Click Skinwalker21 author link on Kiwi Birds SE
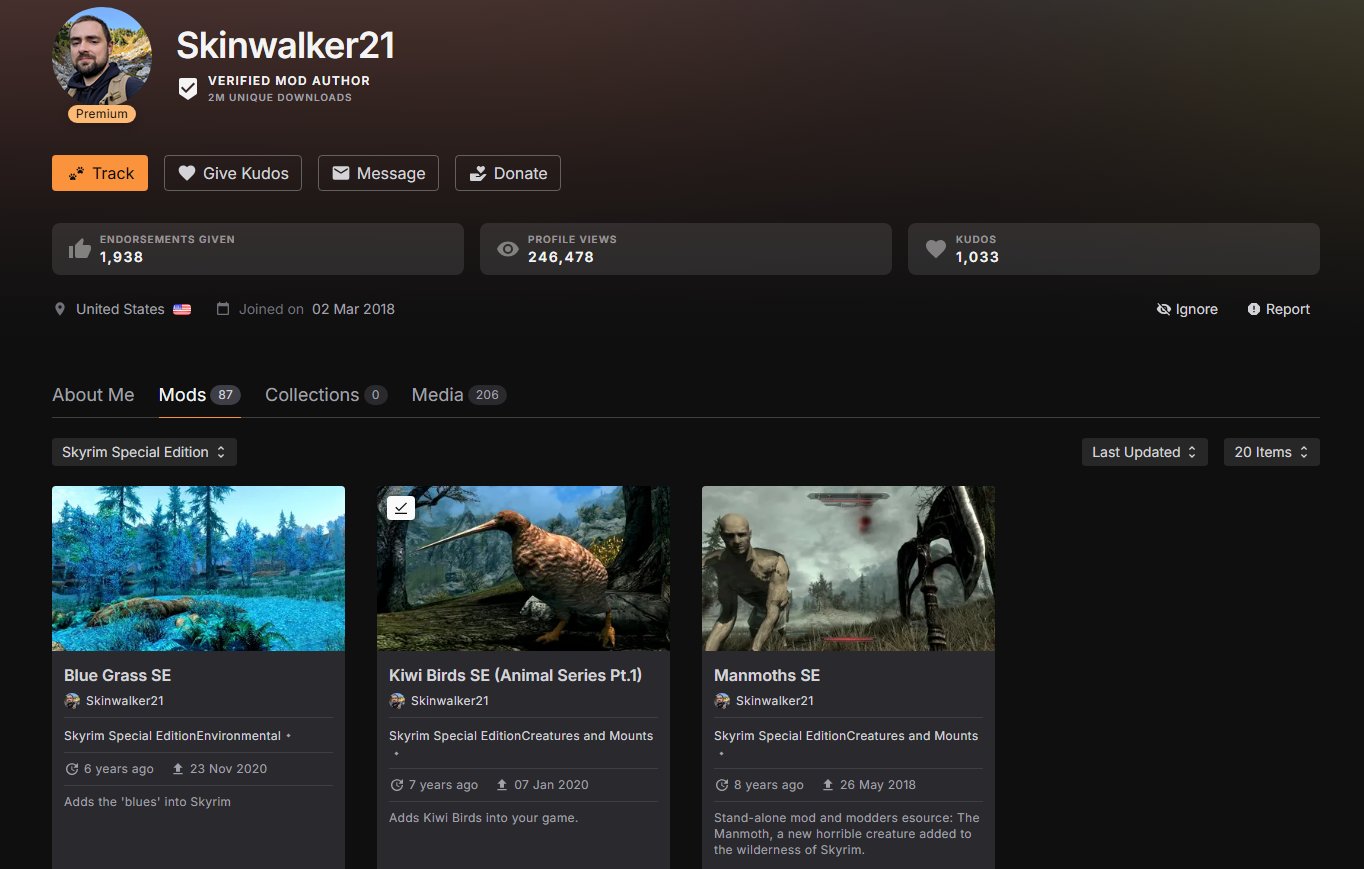 coord(450,701)
